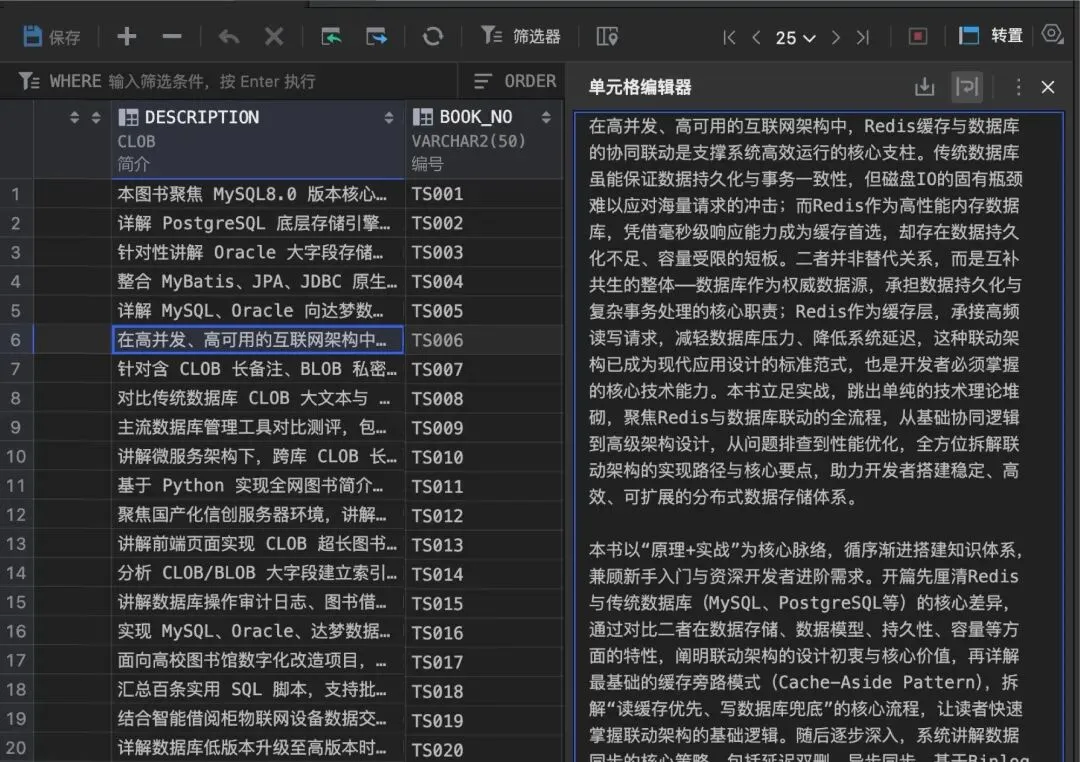
Task: Go to first page
Action: click(729, 37)
